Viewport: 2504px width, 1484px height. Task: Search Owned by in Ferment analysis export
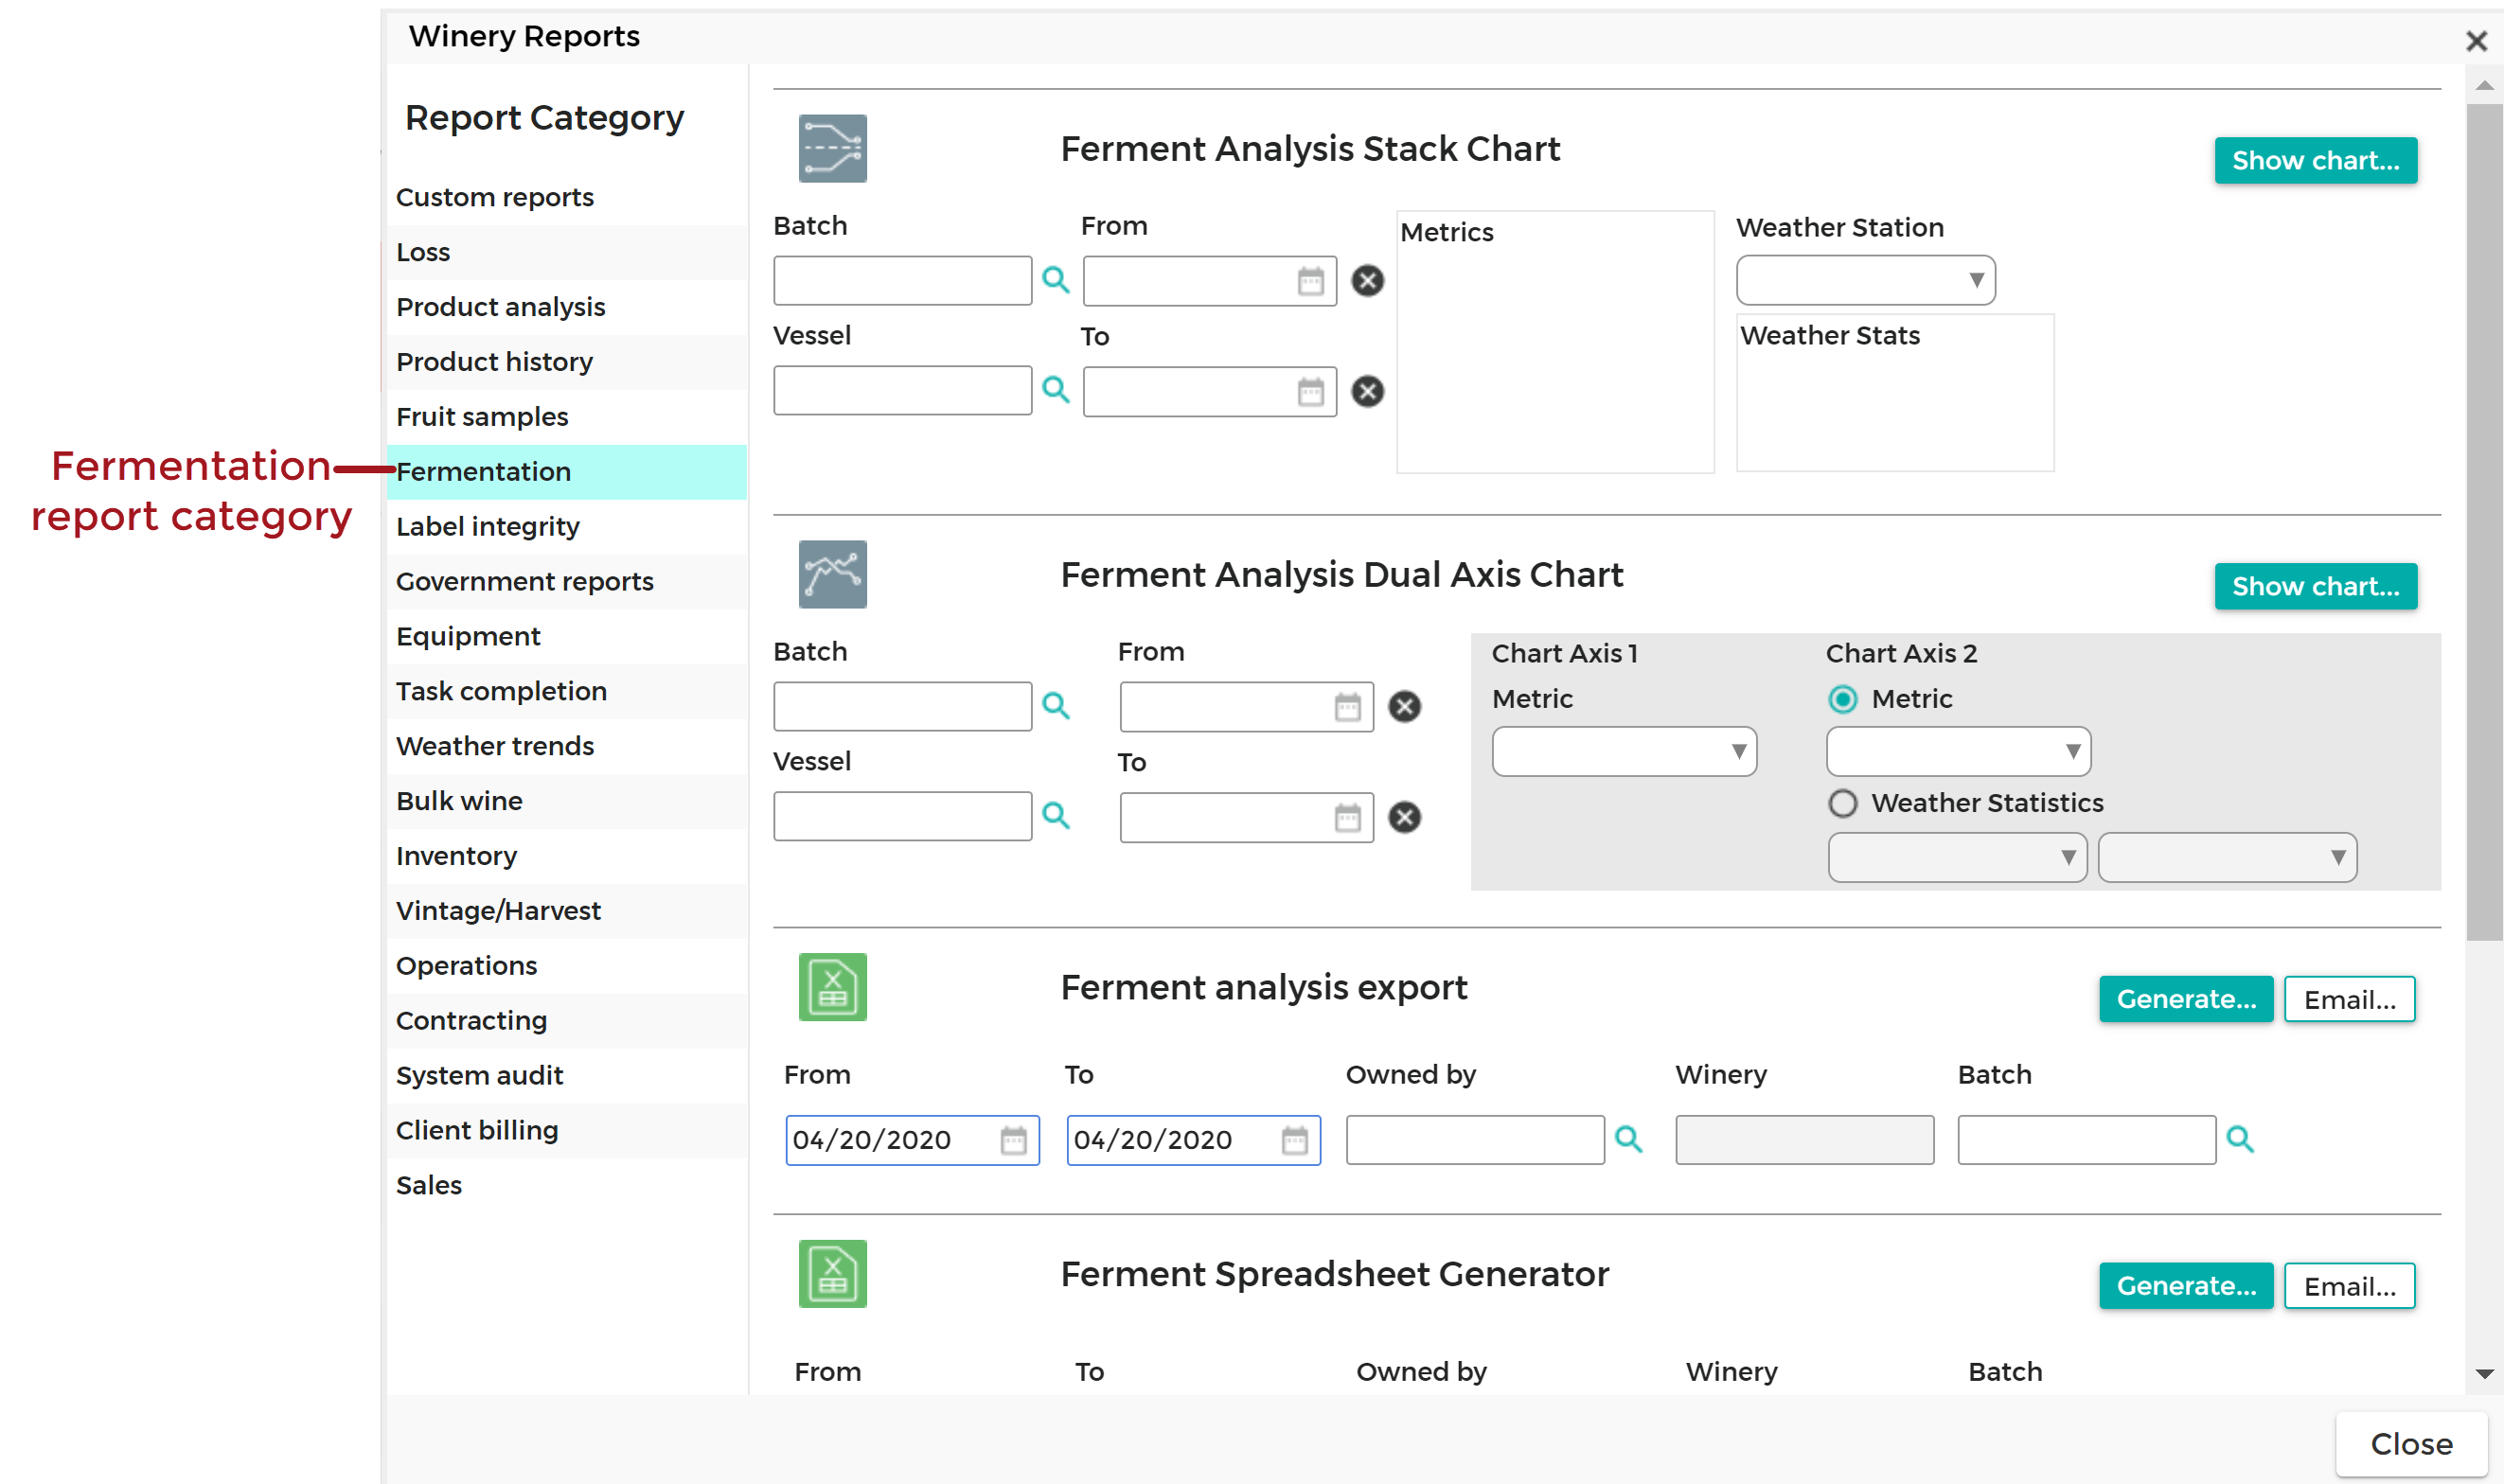point(1629,1139)
